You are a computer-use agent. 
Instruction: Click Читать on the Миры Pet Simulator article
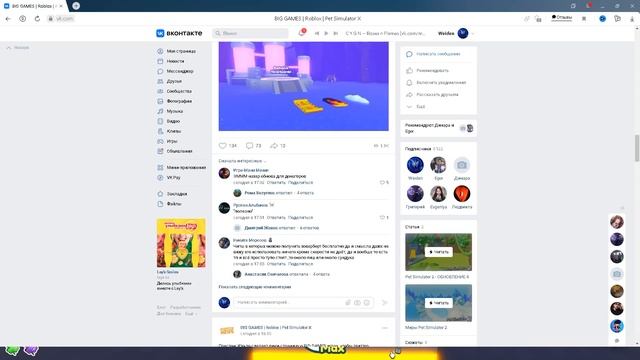click(x=438, y=303)
